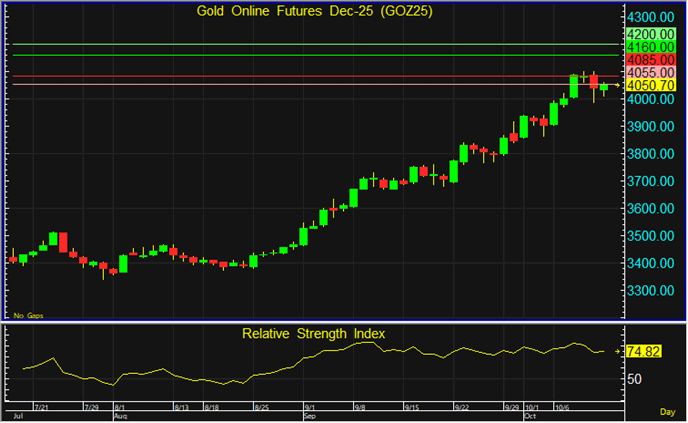Click the 'Day' timeframe label
The image size is (688, 423).
[667, 412]
